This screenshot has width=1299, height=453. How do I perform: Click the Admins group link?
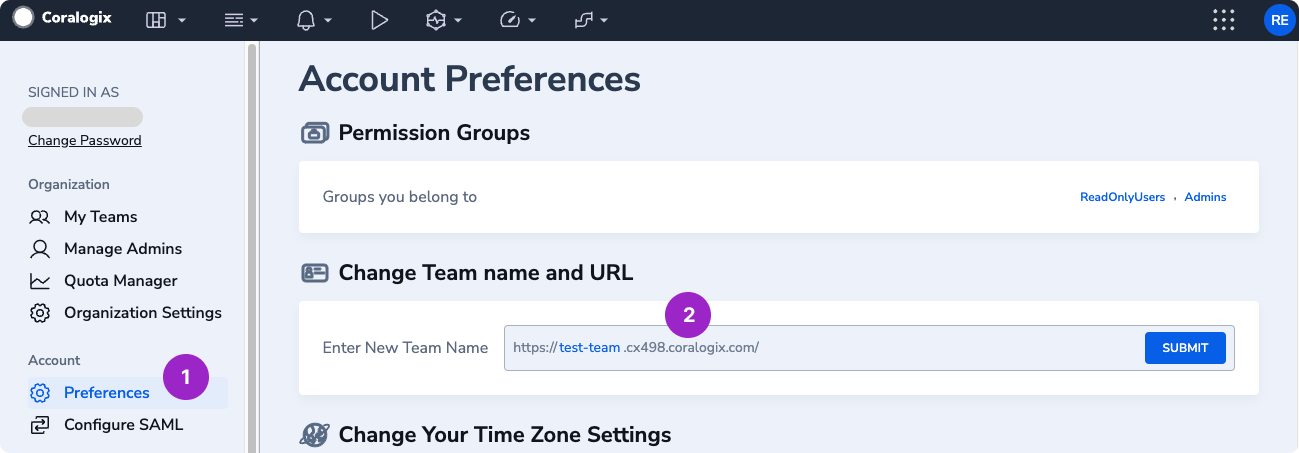1205,197
